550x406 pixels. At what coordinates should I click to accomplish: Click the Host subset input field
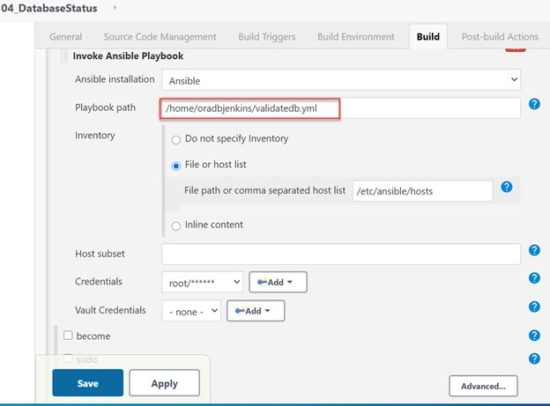coord(341,254)
